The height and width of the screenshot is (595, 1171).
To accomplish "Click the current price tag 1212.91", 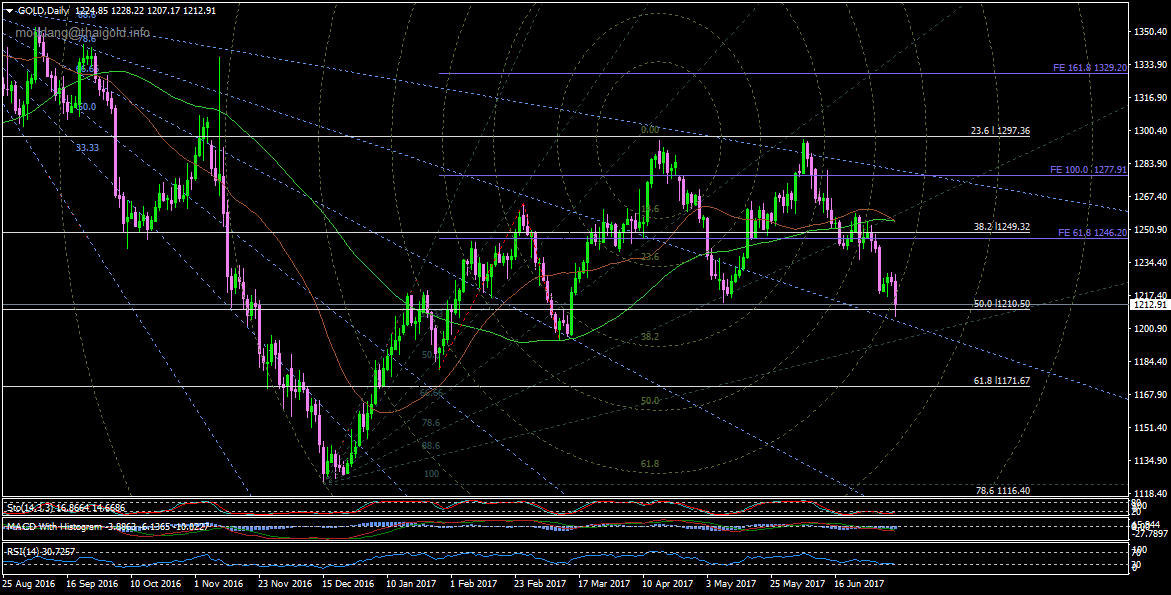I will pos(1150,305).
